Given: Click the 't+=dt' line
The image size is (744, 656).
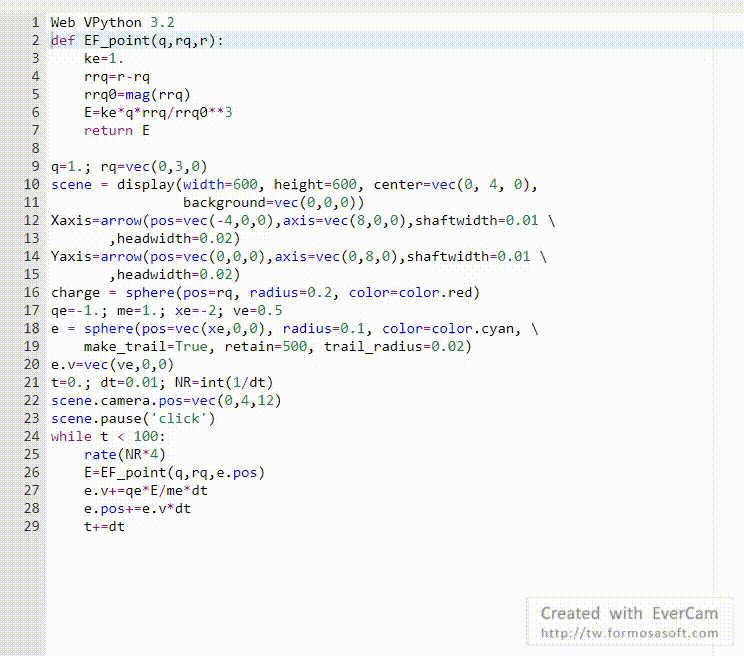Looking at the screenshot, I should coord(104,527).
